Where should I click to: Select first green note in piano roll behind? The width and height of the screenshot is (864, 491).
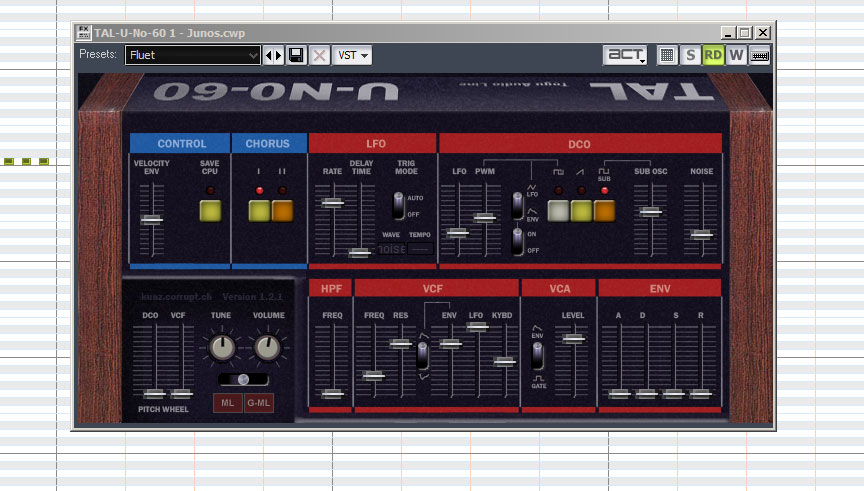(8, 161)
